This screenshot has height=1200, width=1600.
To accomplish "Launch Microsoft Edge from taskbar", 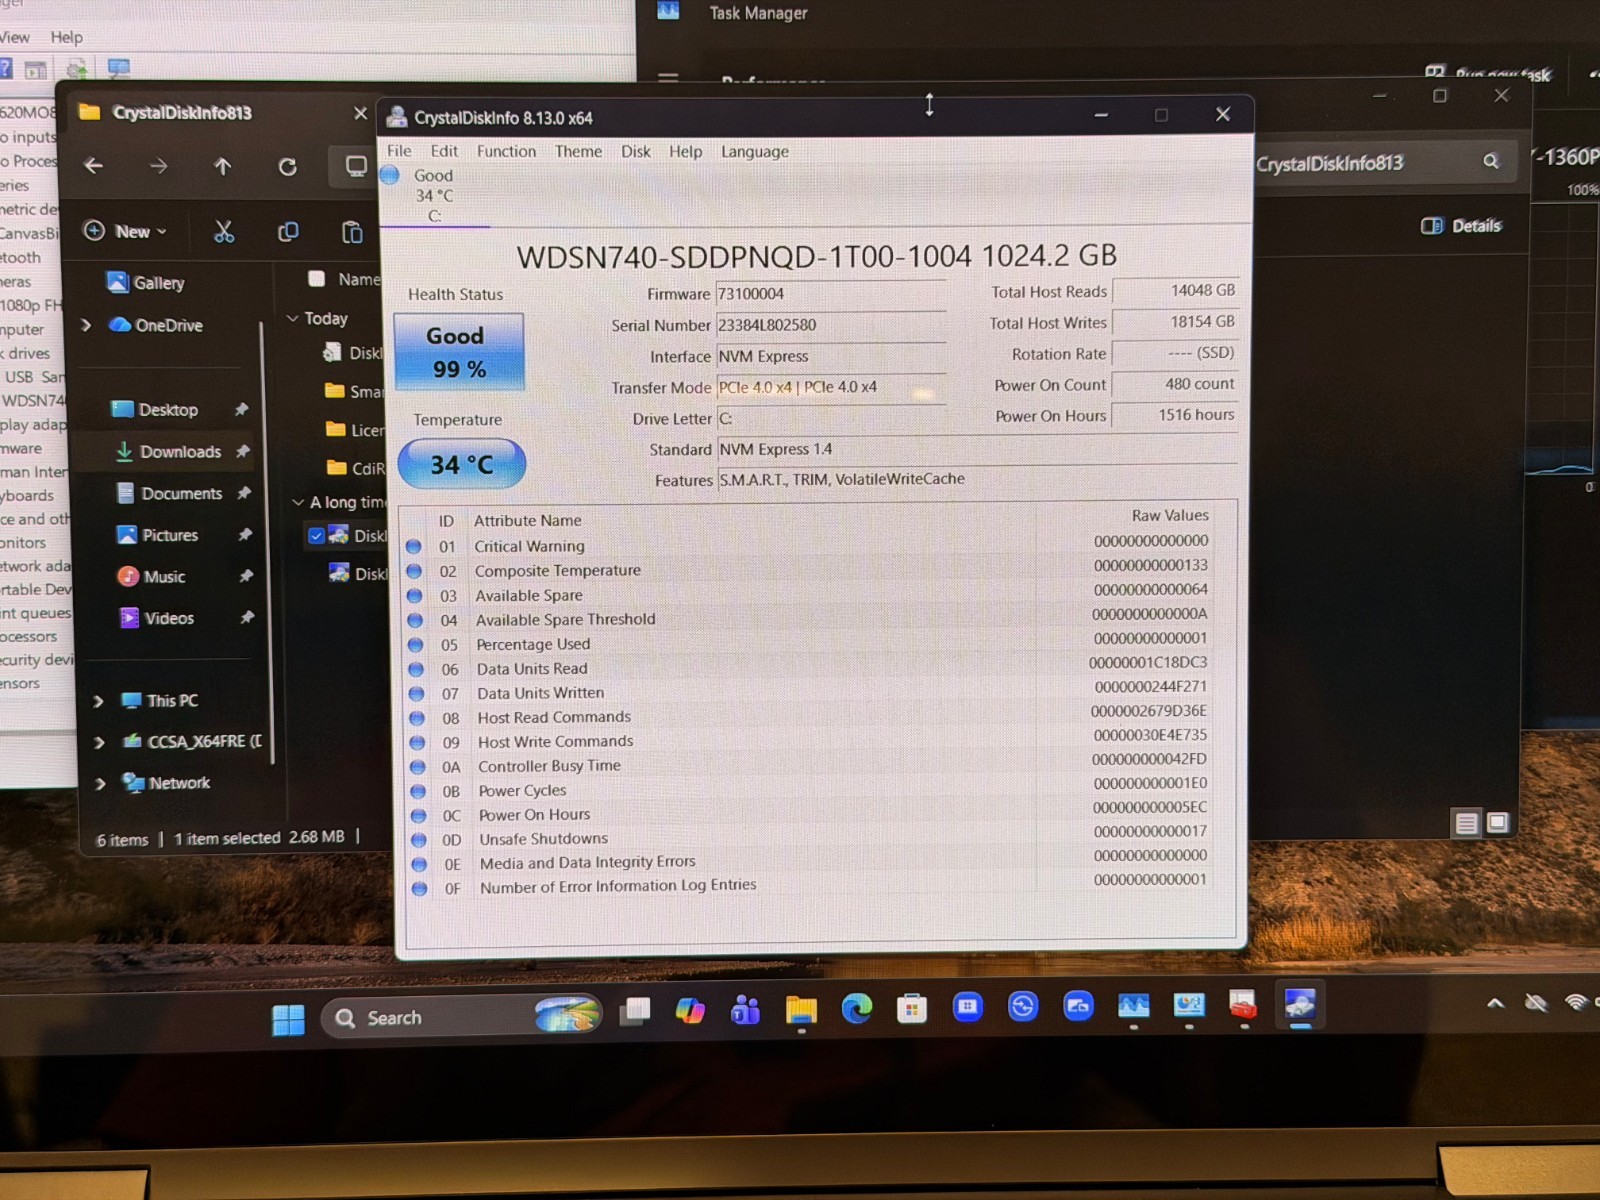I will [856, 1009].
